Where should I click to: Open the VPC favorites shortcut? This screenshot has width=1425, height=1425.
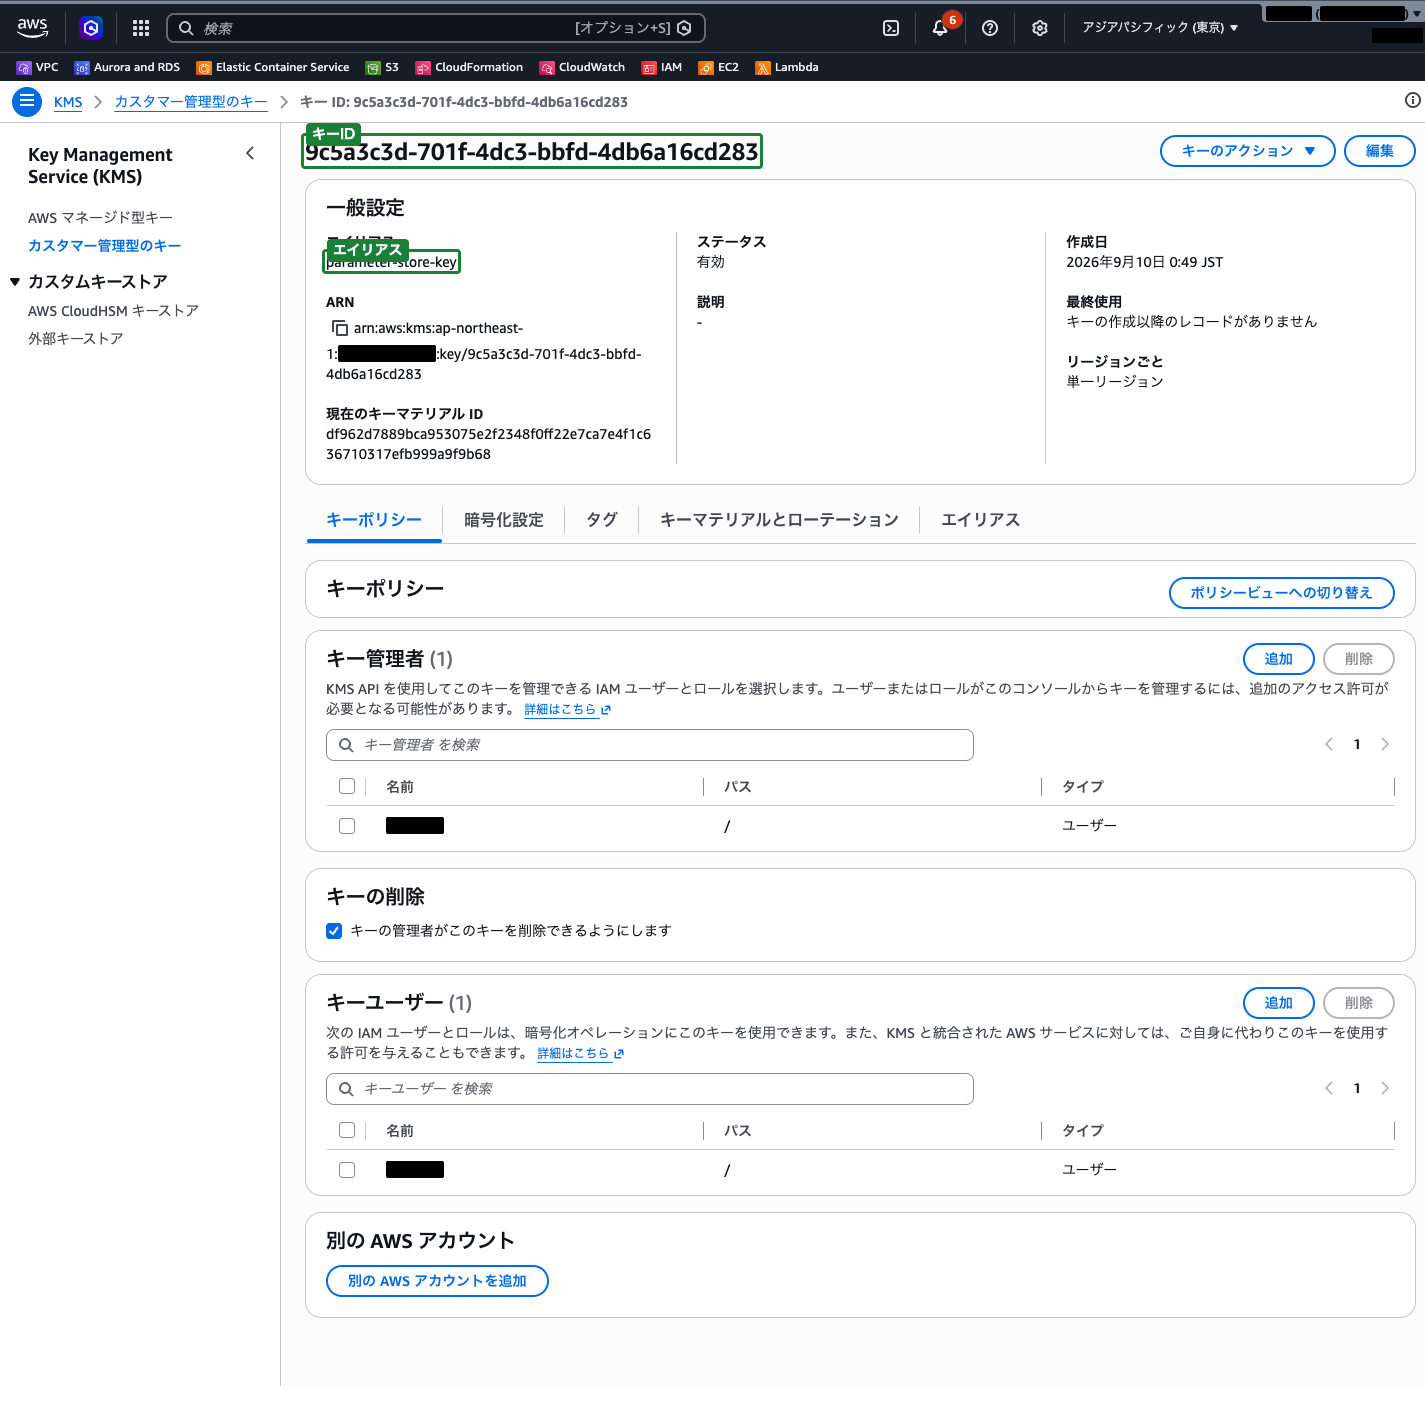pos(38,67)
